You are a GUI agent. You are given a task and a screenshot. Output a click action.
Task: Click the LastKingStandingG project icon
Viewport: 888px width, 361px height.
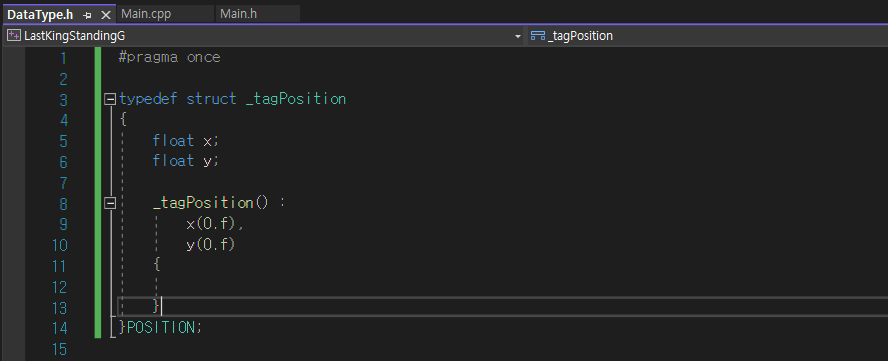14,36
